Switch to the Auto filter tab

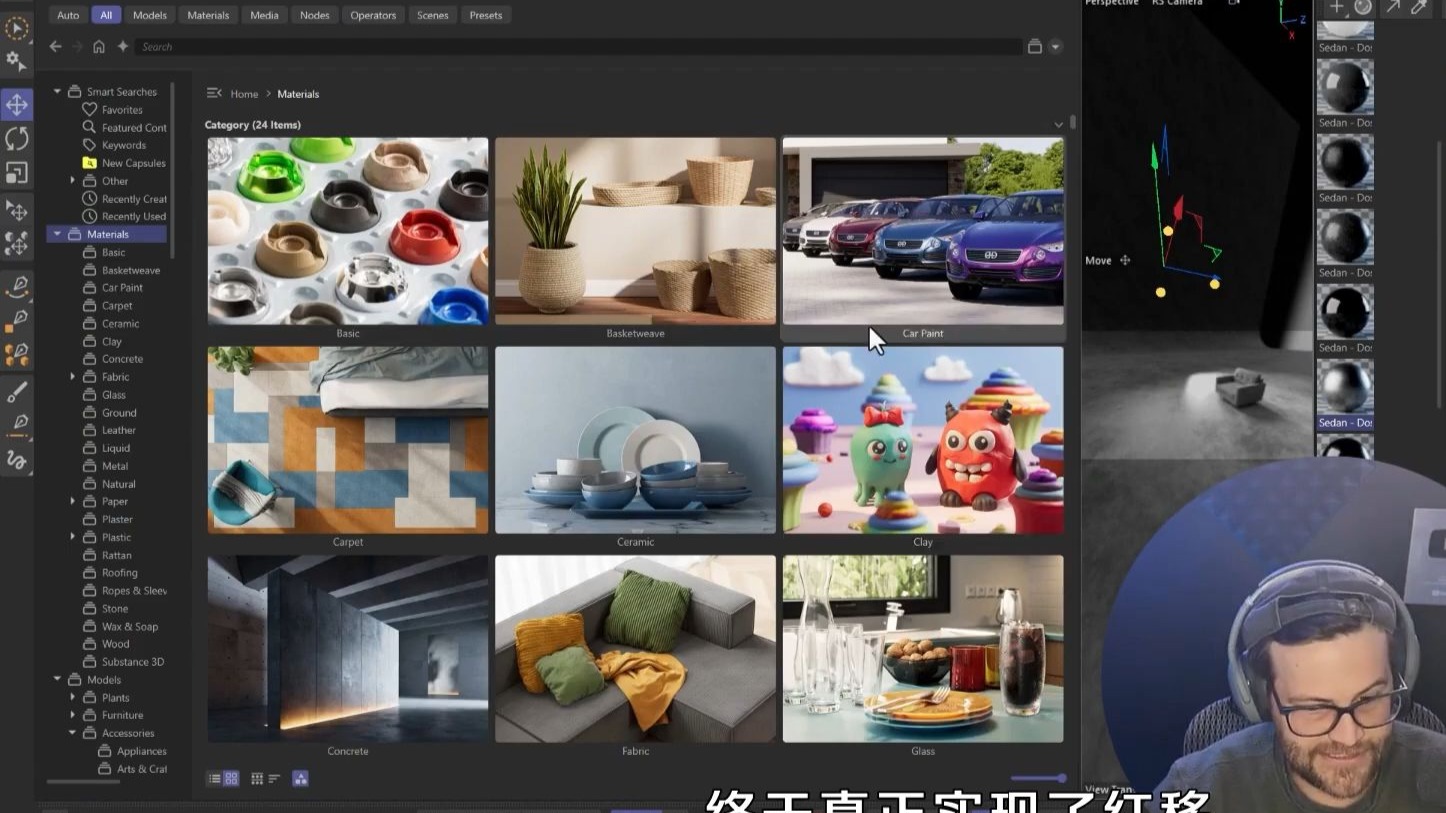click(x=68, y=15)
